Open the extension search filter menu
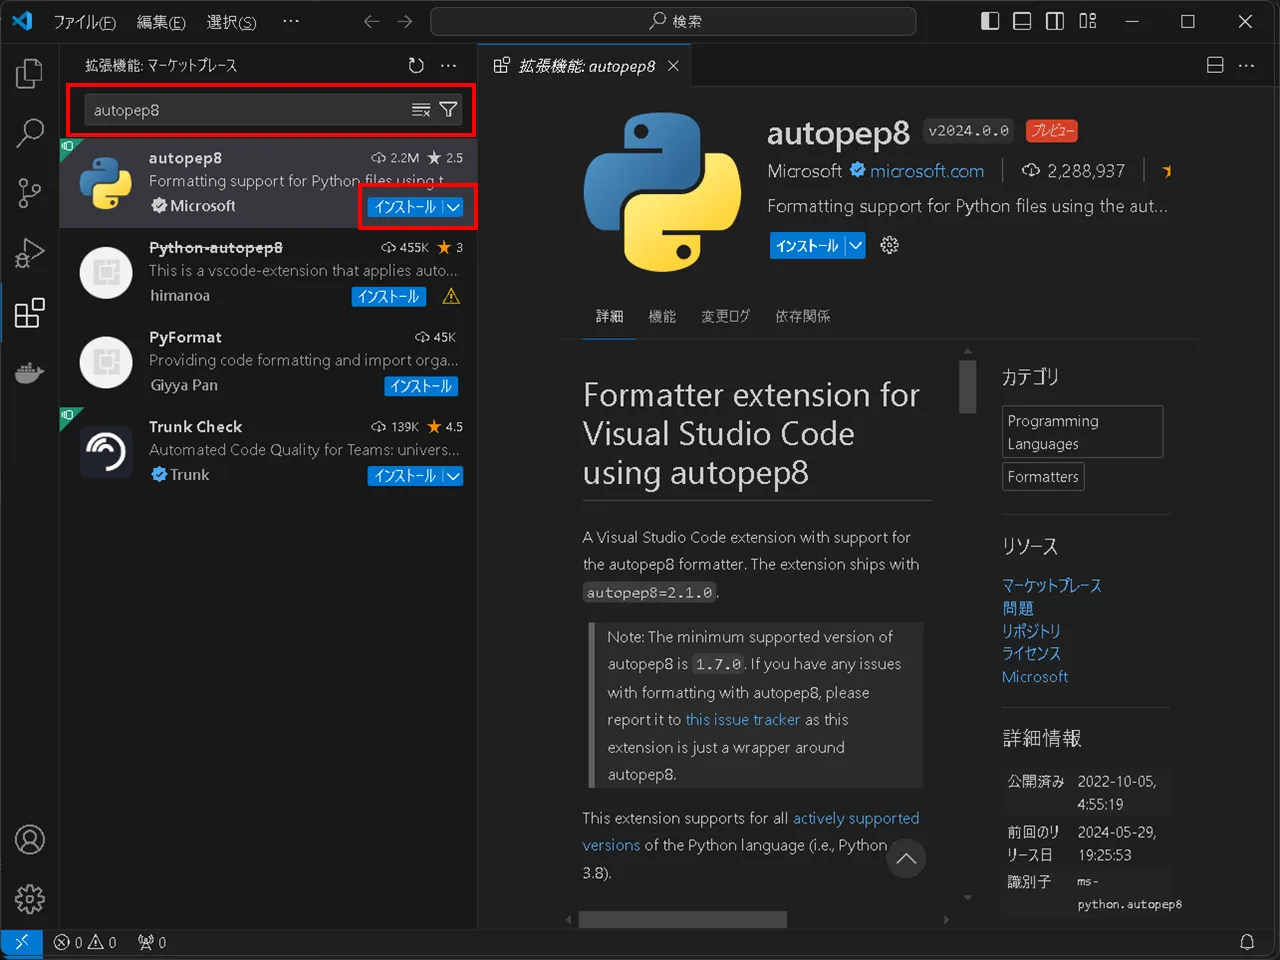 (448, 110)
